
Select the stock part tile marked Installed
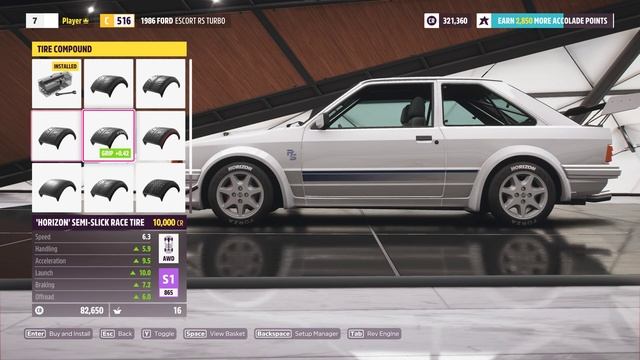tap(57, 84)
